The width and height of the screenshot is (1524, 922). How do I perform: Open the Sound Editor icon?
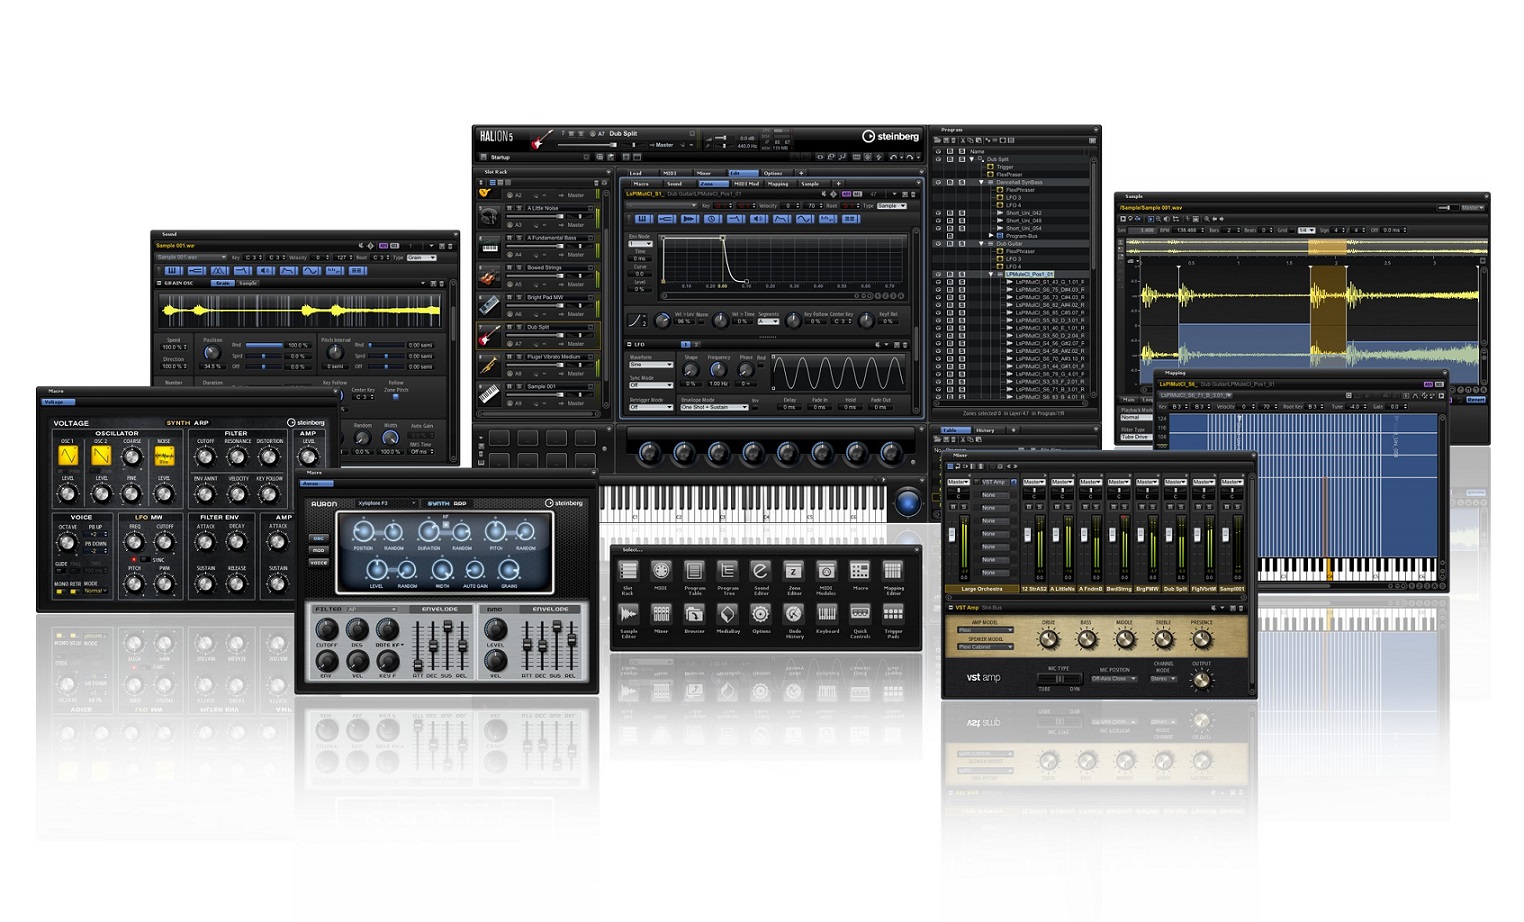click(x=761, y=571)
